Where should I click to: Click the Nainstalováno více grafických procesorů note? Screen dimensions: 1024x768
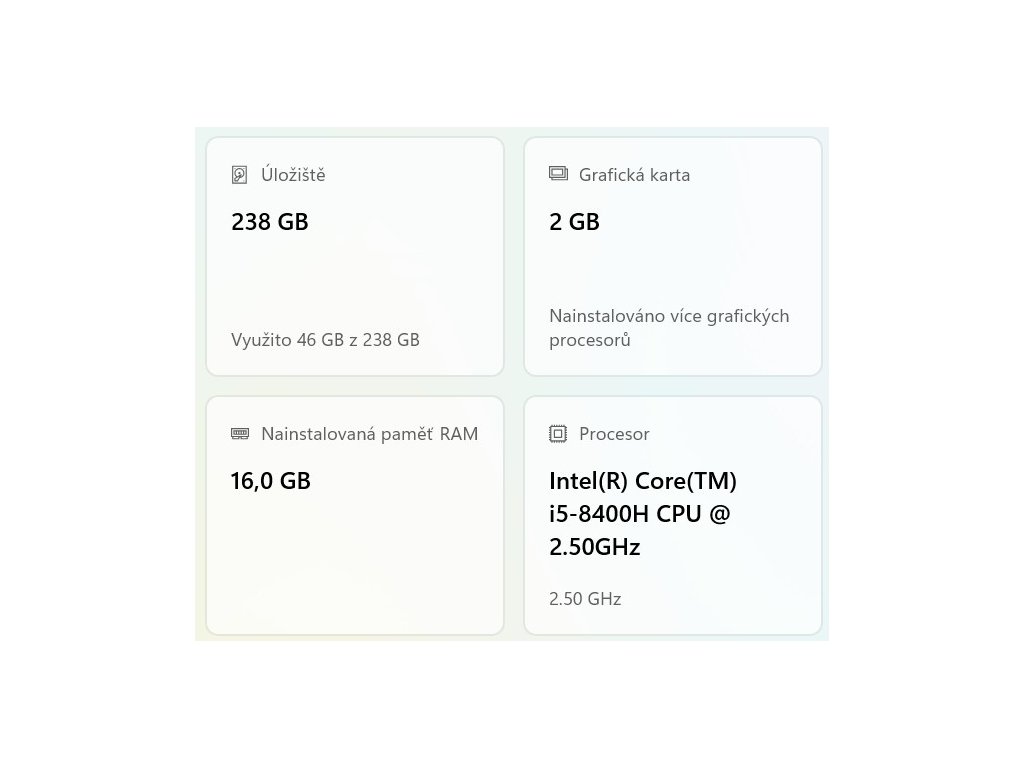(x=668, y=328)
